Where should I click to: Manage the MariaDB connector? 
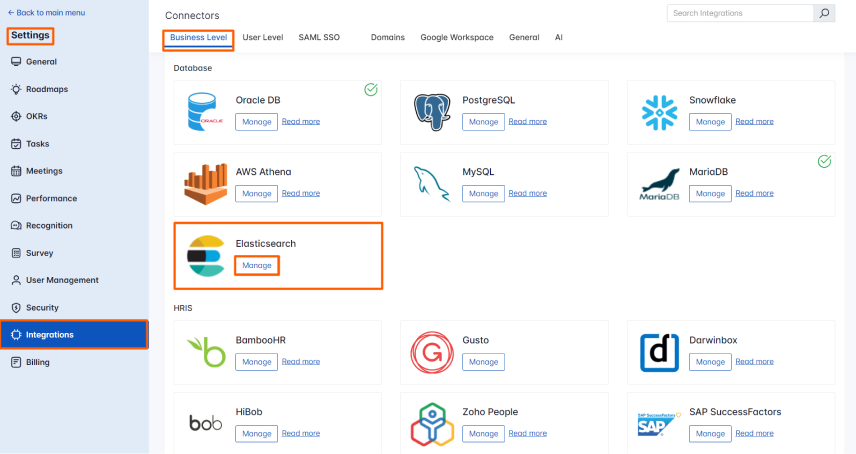click(710, 194)
